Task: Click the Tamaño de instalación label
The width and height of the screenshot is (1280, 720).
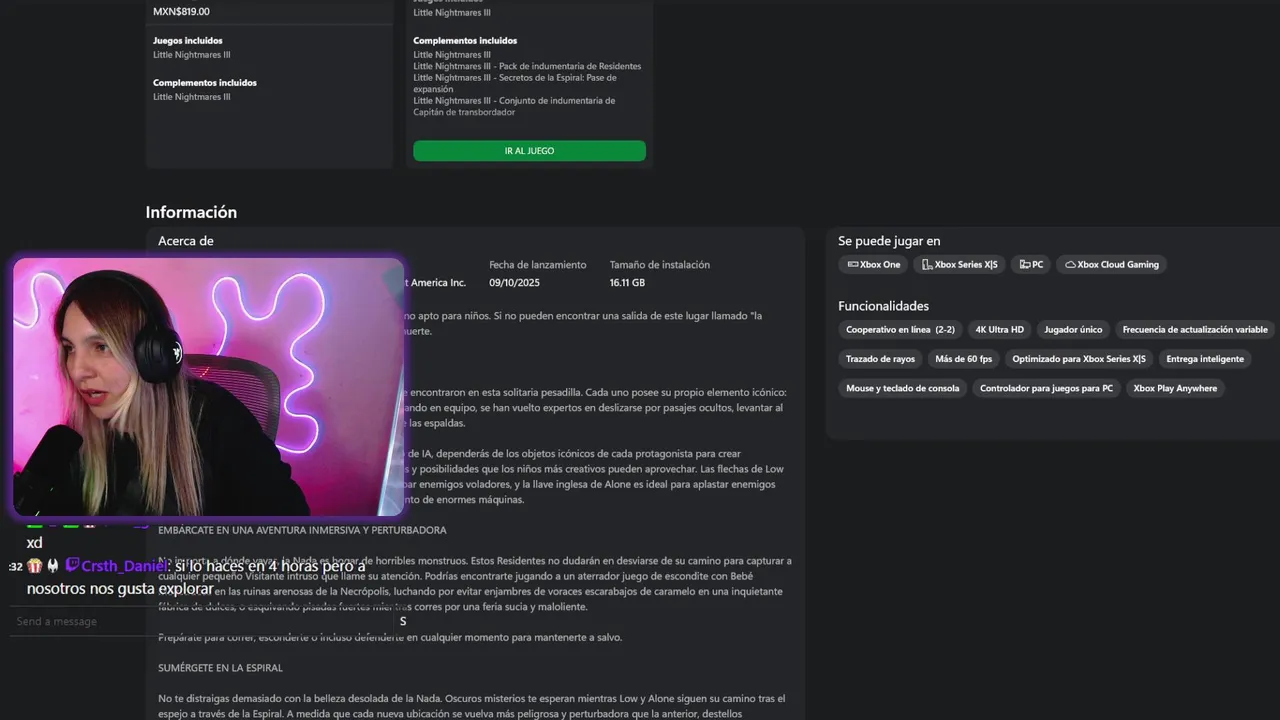Action: tap(660, 265)
